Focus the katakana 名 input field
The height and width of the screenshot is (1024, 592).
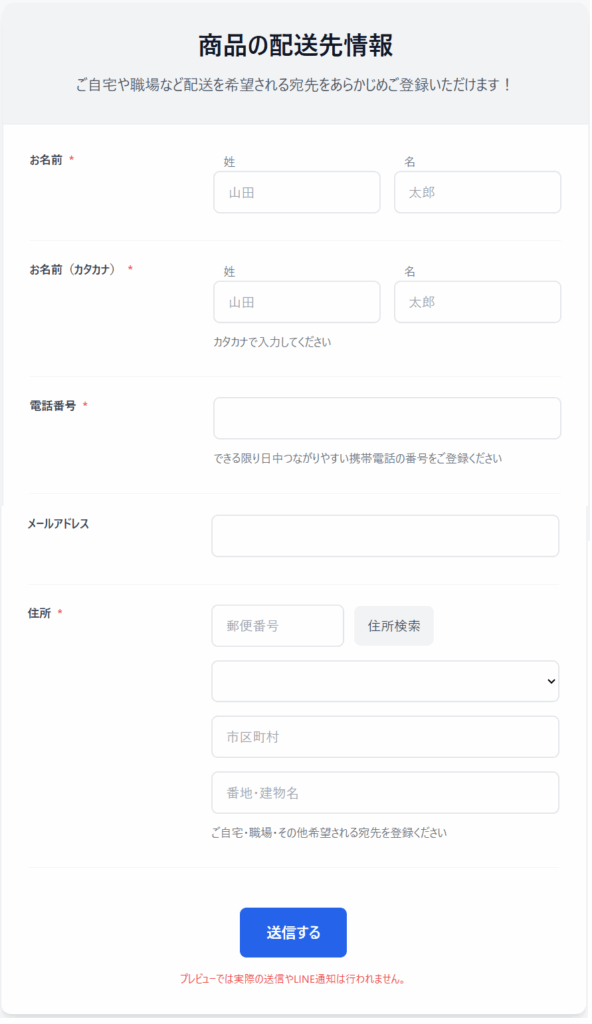coord(477,302)
